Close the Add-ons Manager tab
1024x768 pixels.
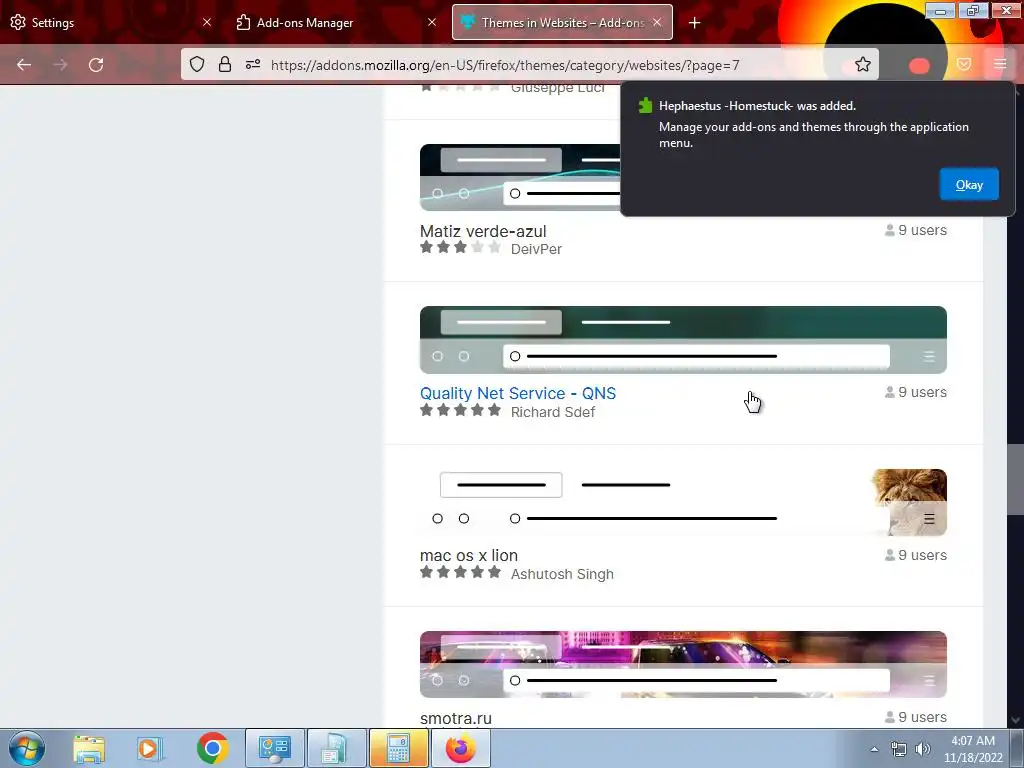(432, 22)
